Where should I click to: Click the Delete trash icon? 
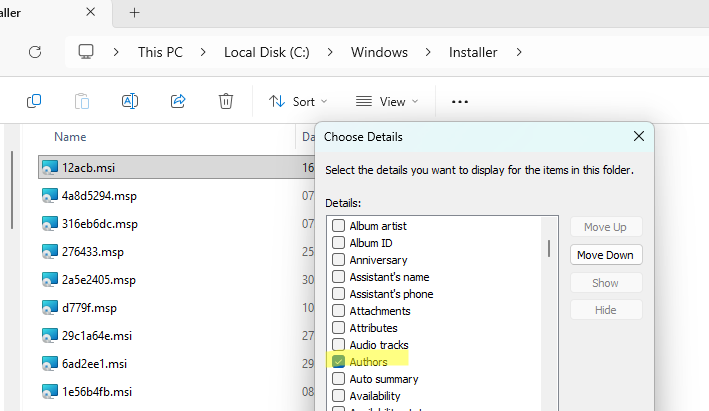[x=226, y=101]
